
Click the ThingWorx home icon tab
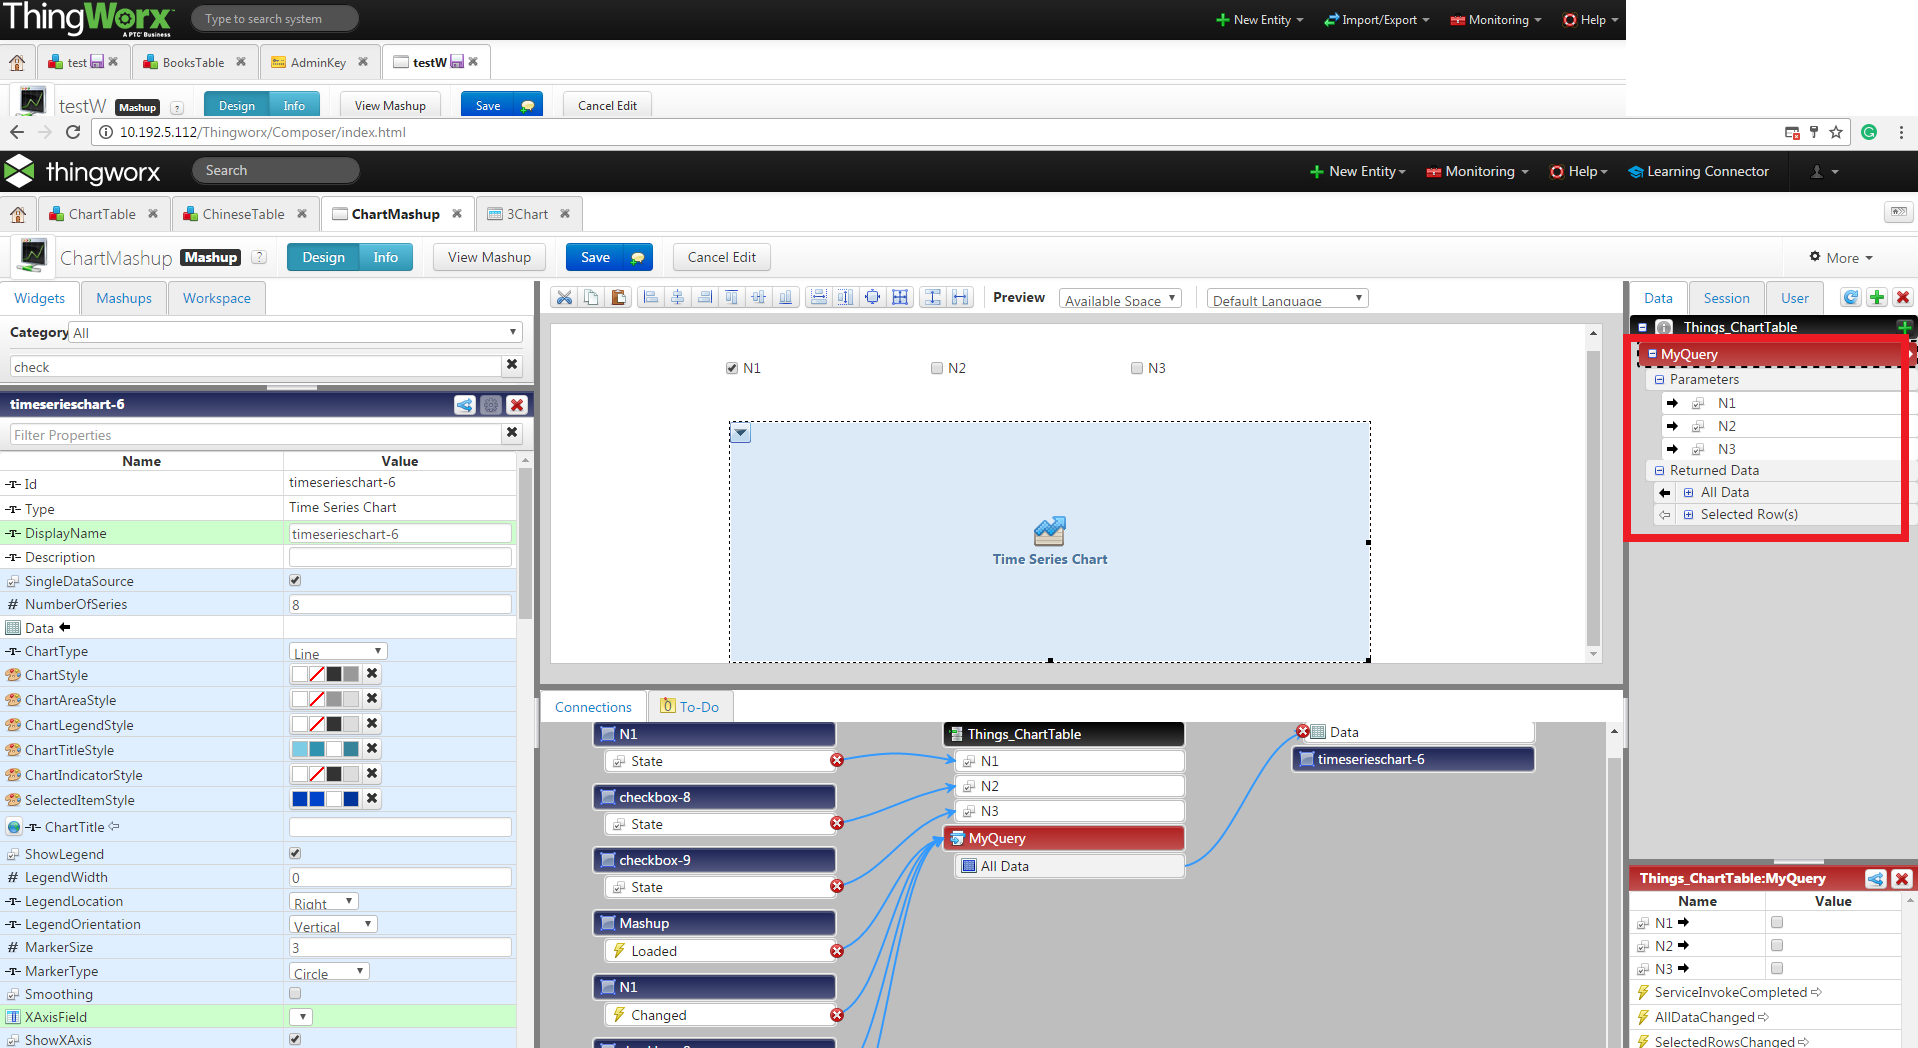tap(17, 214)
